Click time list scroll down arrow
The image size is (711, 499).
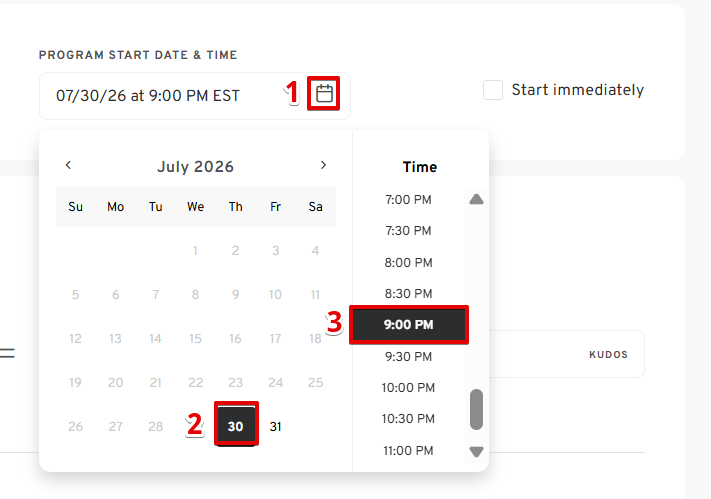(476, 452)
